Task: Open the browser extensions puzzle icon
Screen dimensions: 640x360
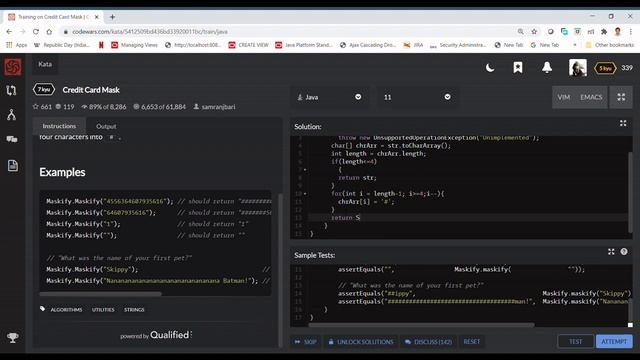Action: click(x=604, y=31)
